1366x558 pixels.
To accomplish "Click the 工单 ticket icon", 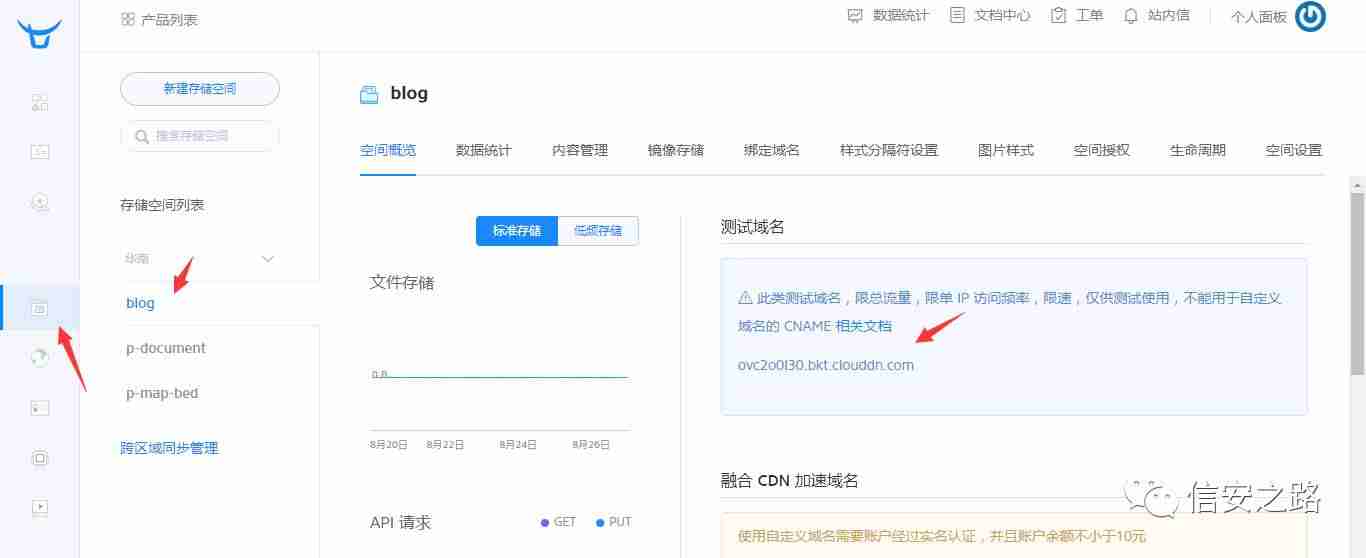I will [1059, 16].
